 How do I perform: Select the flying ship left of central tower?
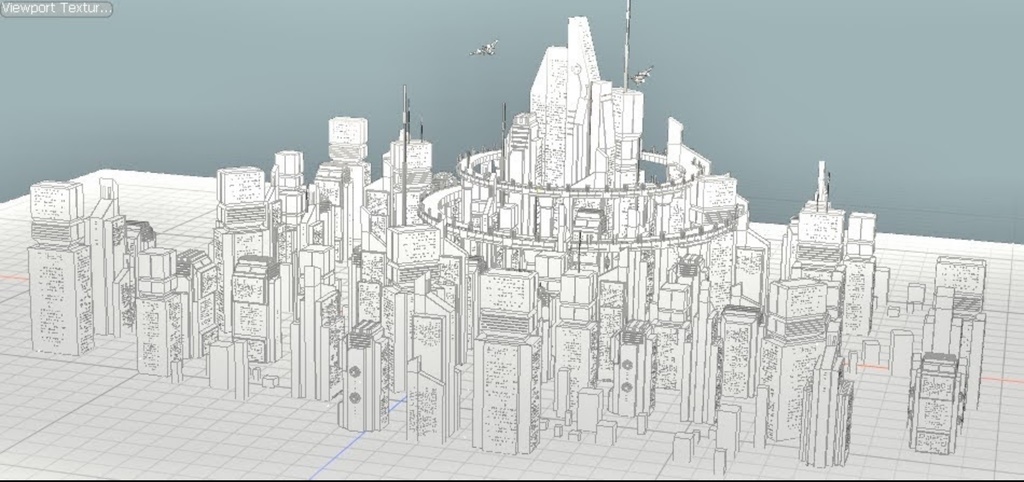click(484, 48)
